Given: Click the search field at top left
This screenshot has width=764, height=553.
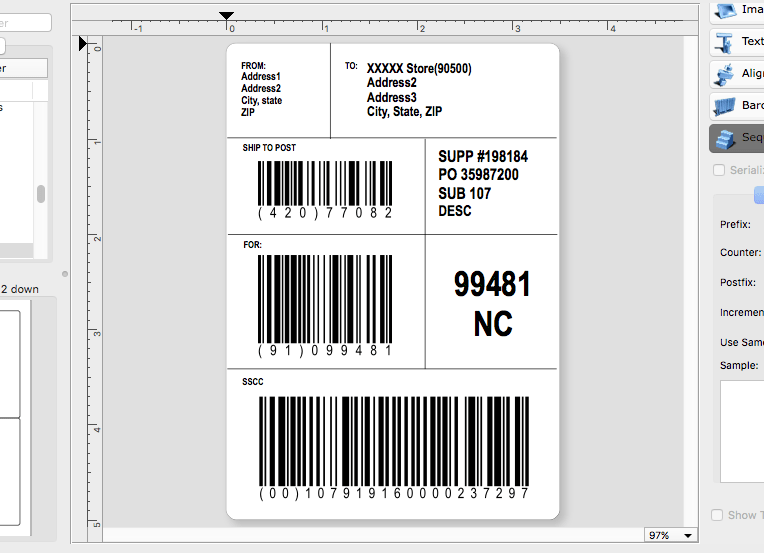Looking at the screenshot, I should coord(25,22).
